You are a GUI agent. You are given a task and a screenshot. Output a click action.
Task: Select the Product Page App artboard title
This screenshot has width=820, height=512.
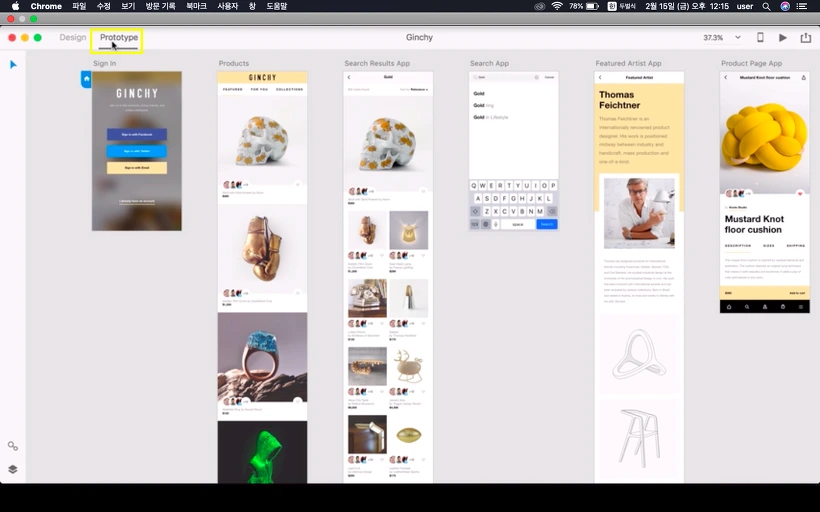click(751, 63)
